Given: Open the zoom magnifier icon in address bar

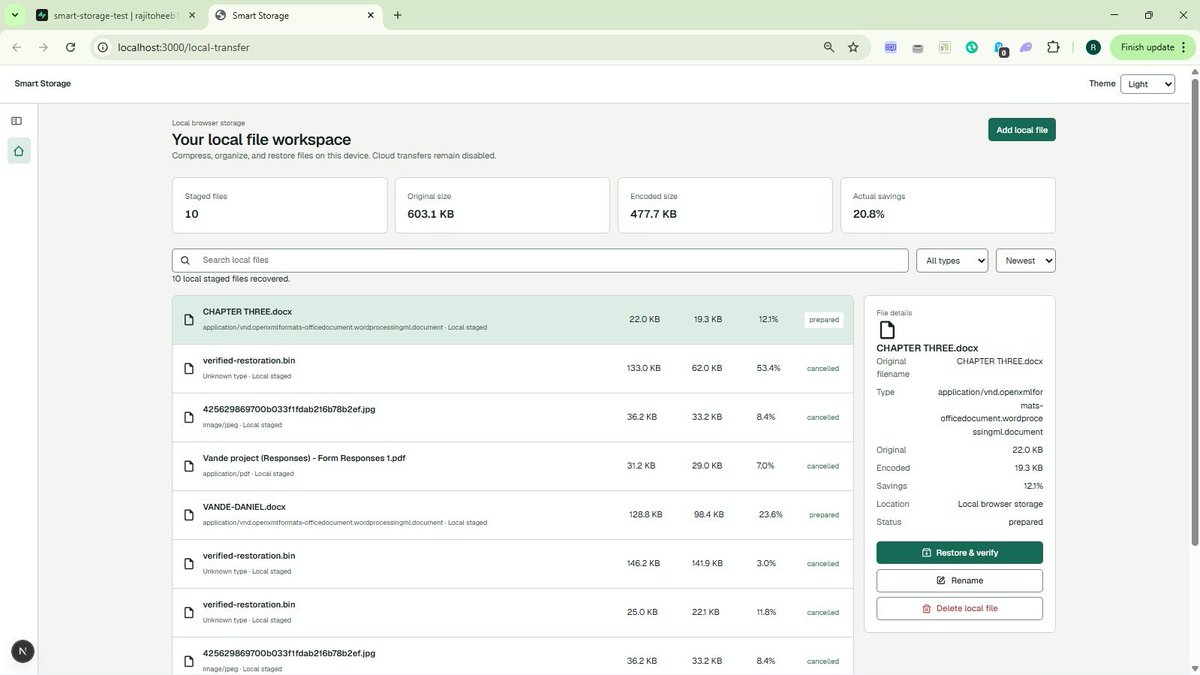Looking at the screenshot, I should pyautogui.click(x=829, y=47).
